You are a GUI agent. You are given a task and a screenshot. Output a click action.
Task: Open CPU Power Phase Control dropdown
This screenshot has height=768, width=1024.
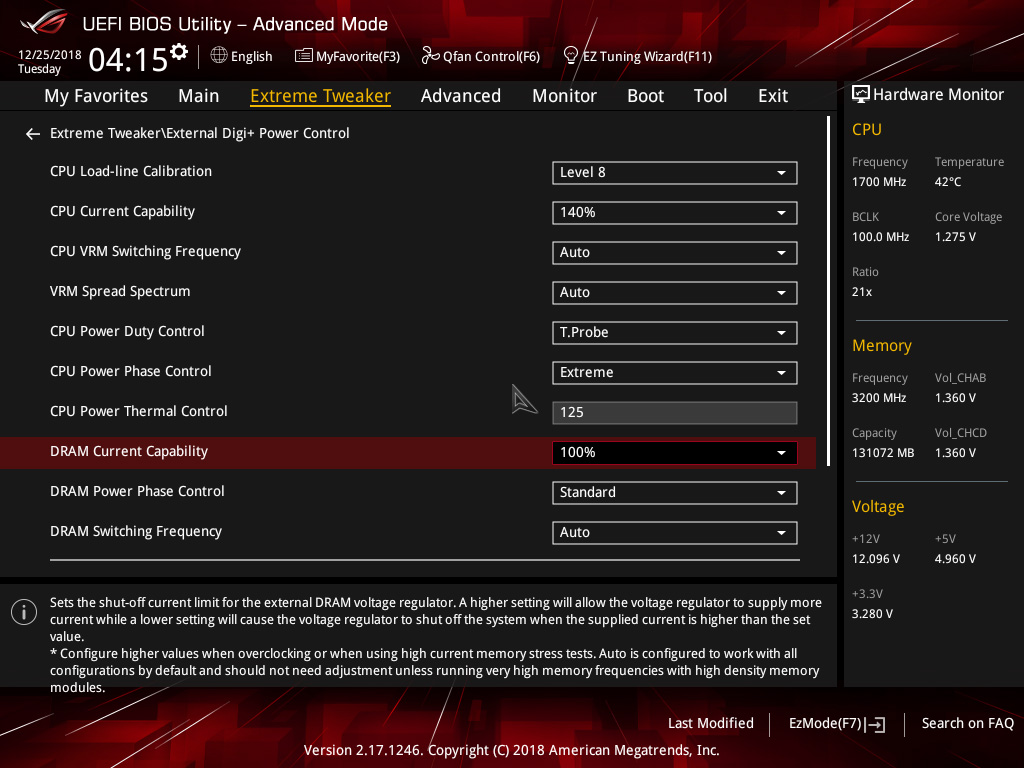tap(675, 373)
